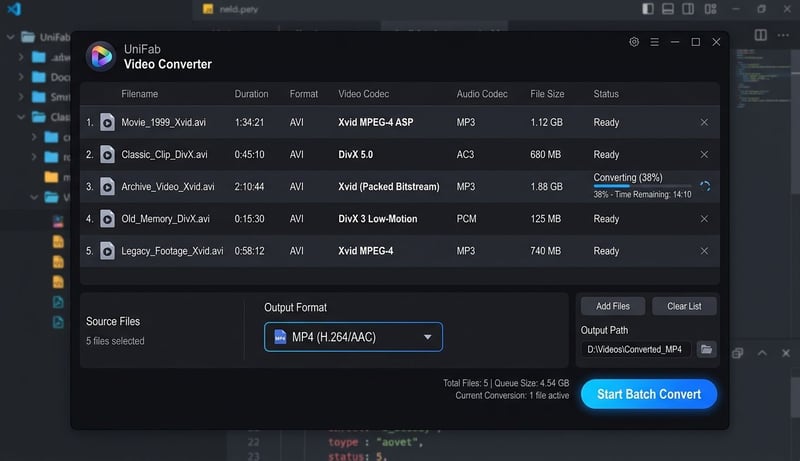Screen dimensions: 800x461
Task: Click the UniFab Video Converter logo
Action: [x=101, y=56]
